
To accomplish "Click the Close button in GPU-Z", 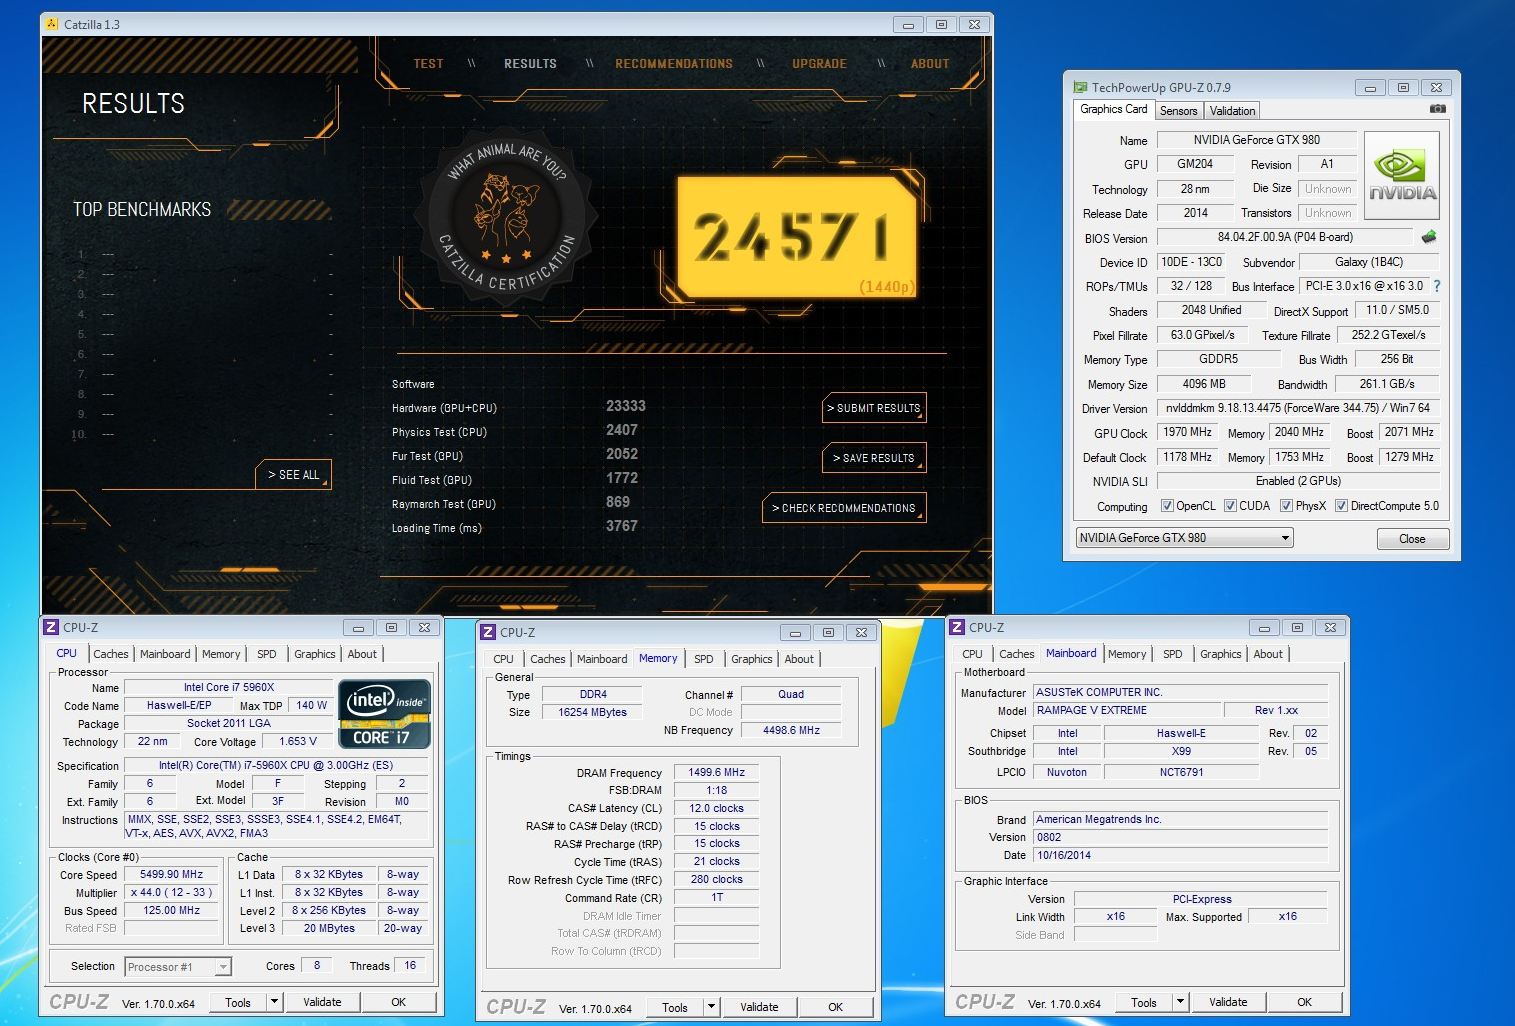I will pos(1412,539).
